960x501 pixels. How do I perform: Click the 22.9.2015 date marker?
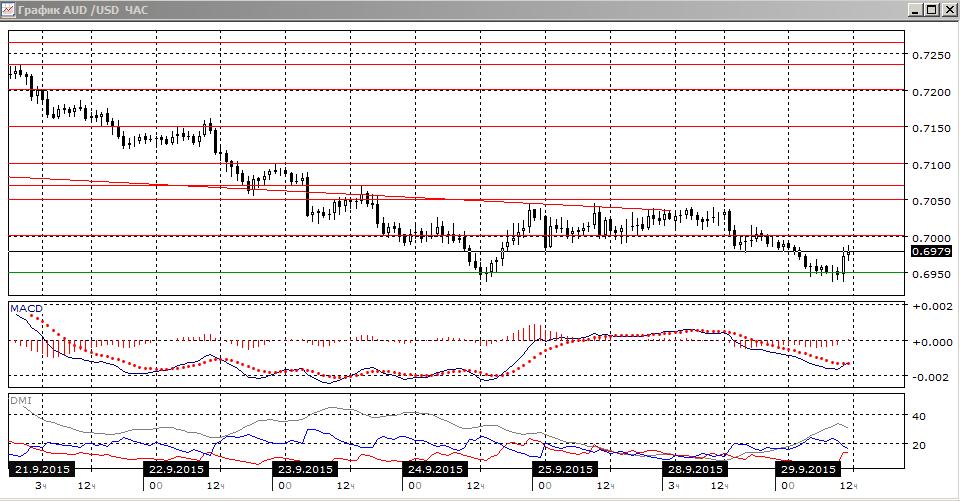click(x=176, y=469)
